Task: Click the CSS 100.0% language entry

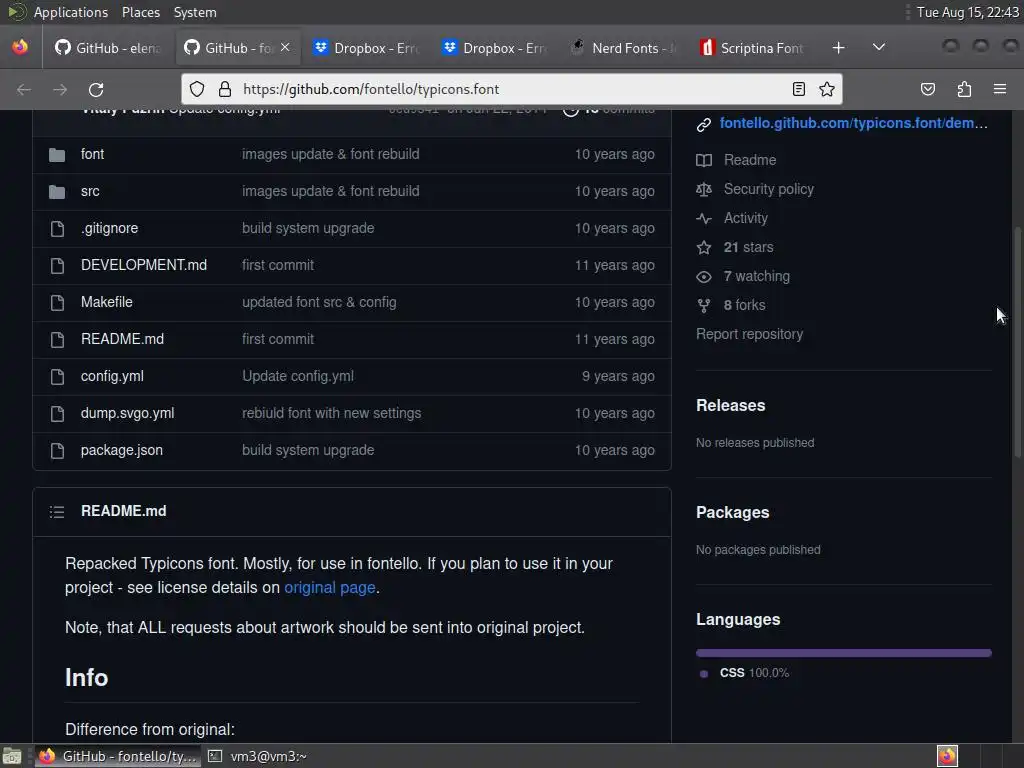Action: coord(744,673)
